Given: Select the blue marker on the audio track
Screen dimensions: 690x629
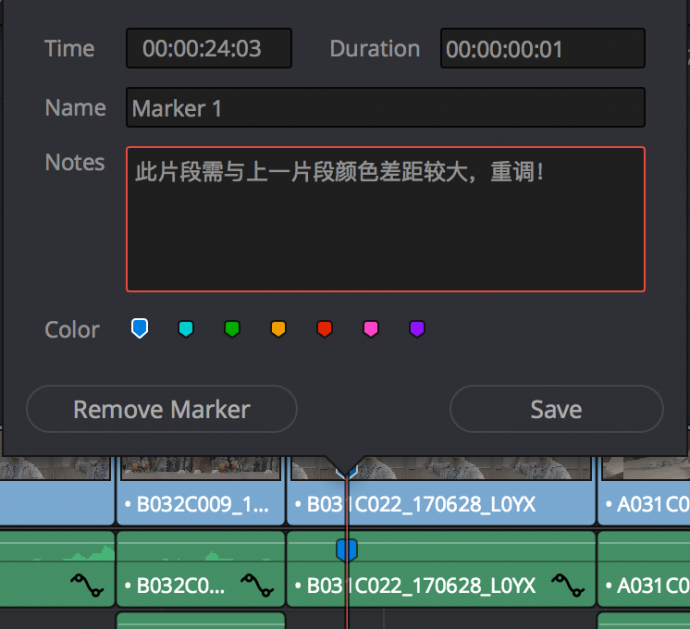Looking at the screenshot, I should point(347,549).
